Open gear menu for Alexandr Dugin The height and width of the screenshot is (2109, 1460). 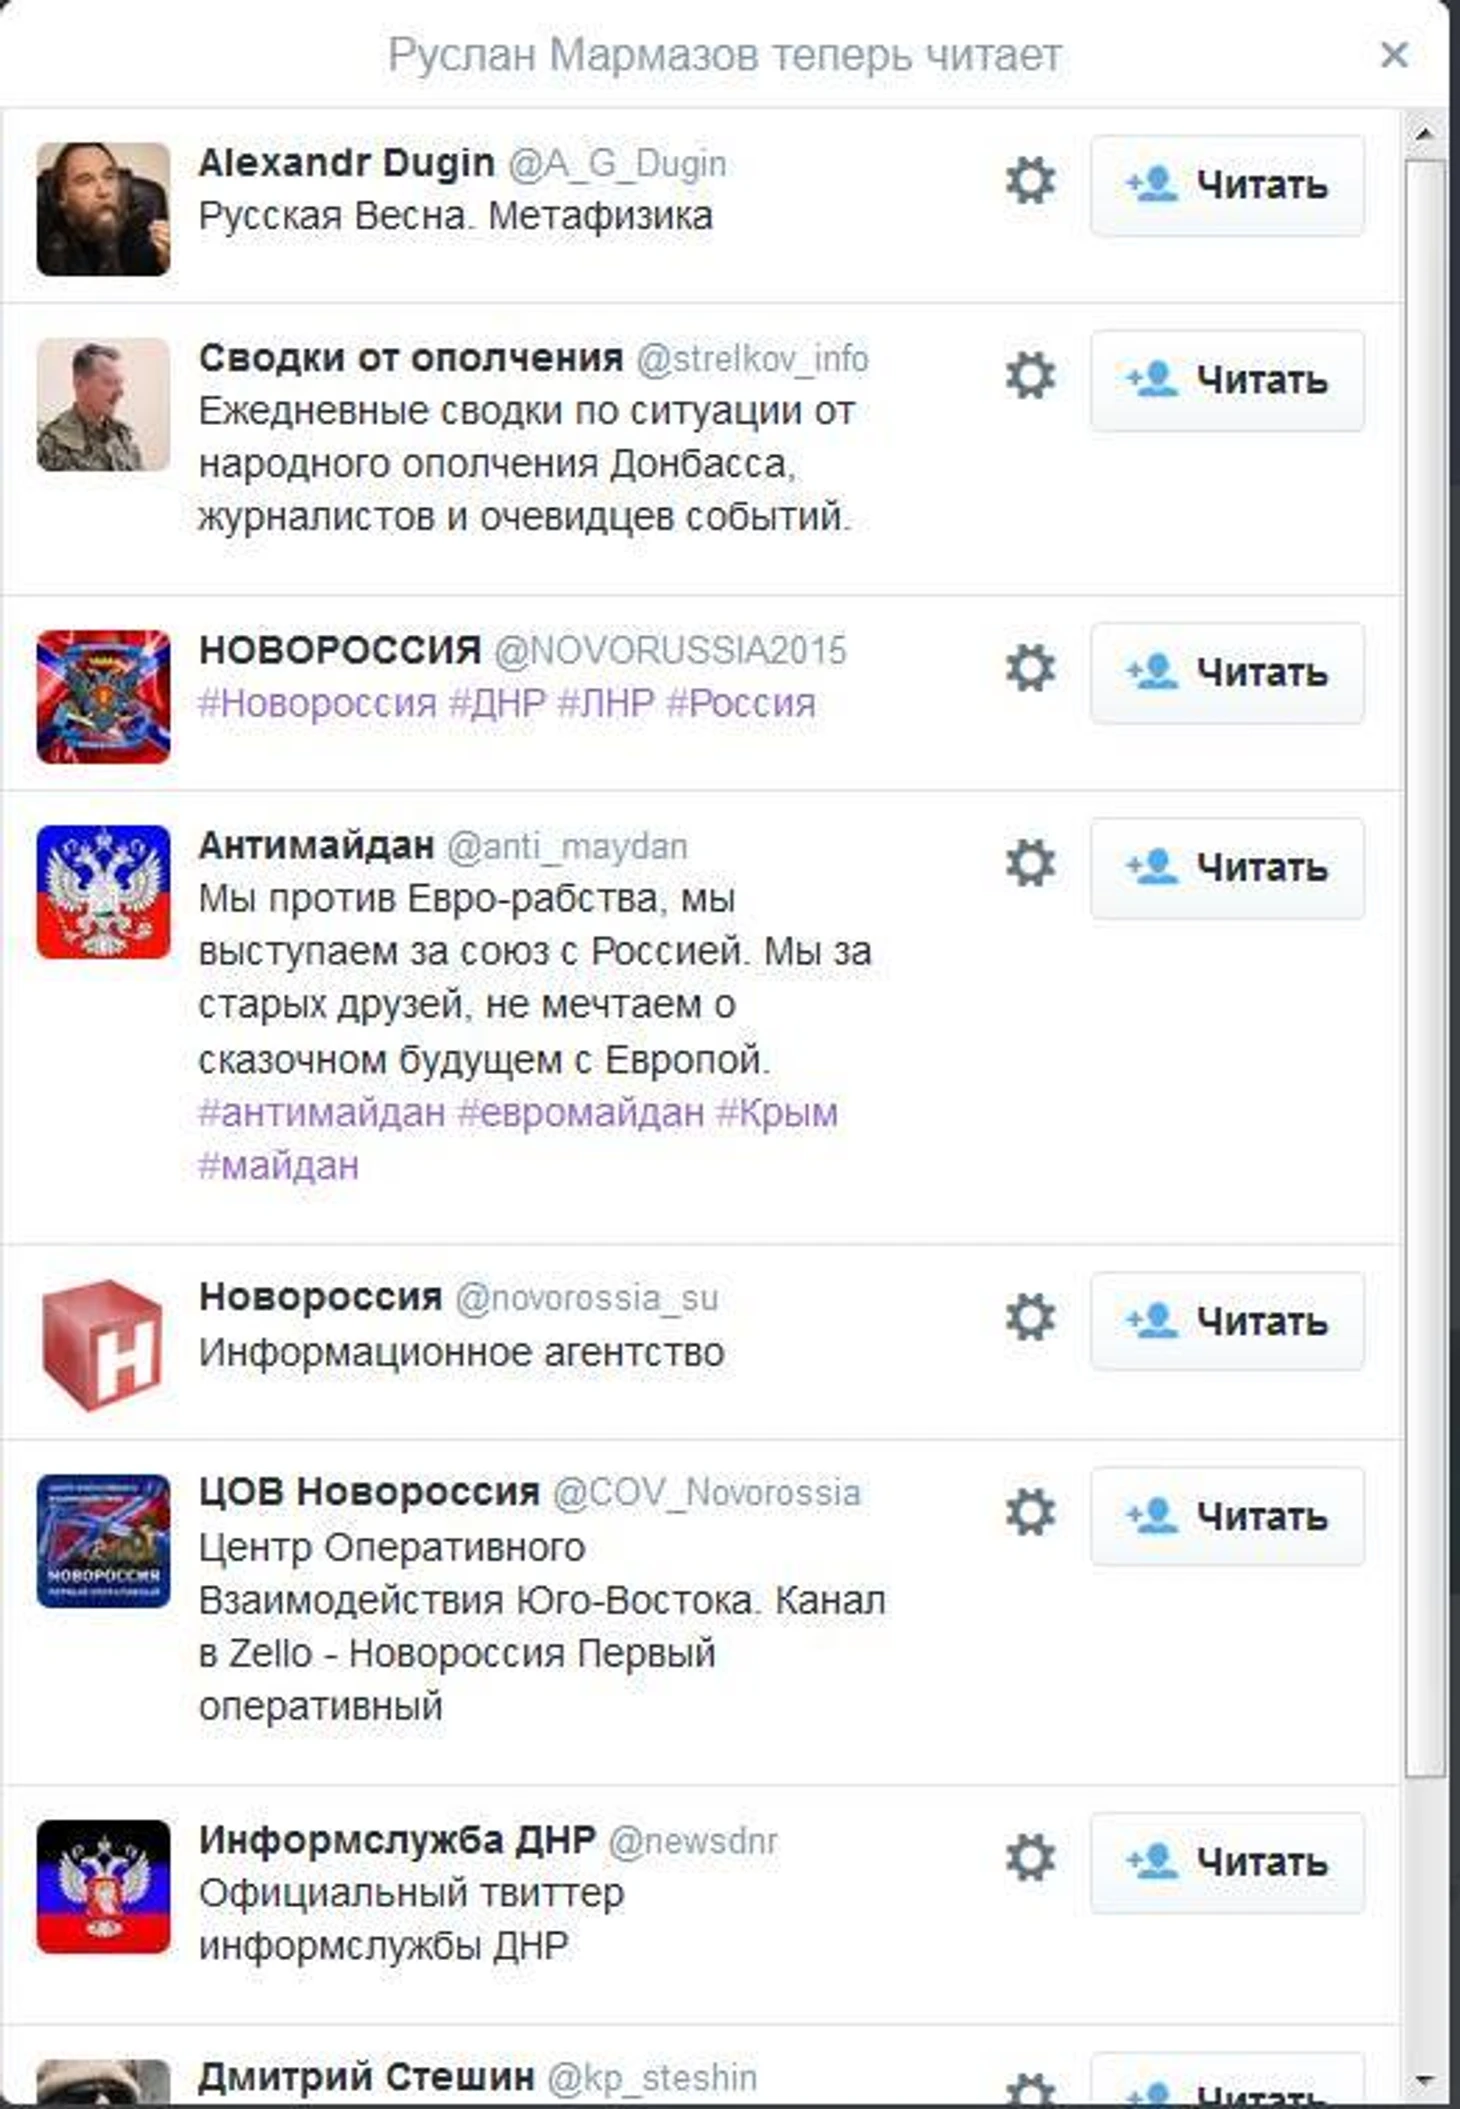(x=1030, y=181)
